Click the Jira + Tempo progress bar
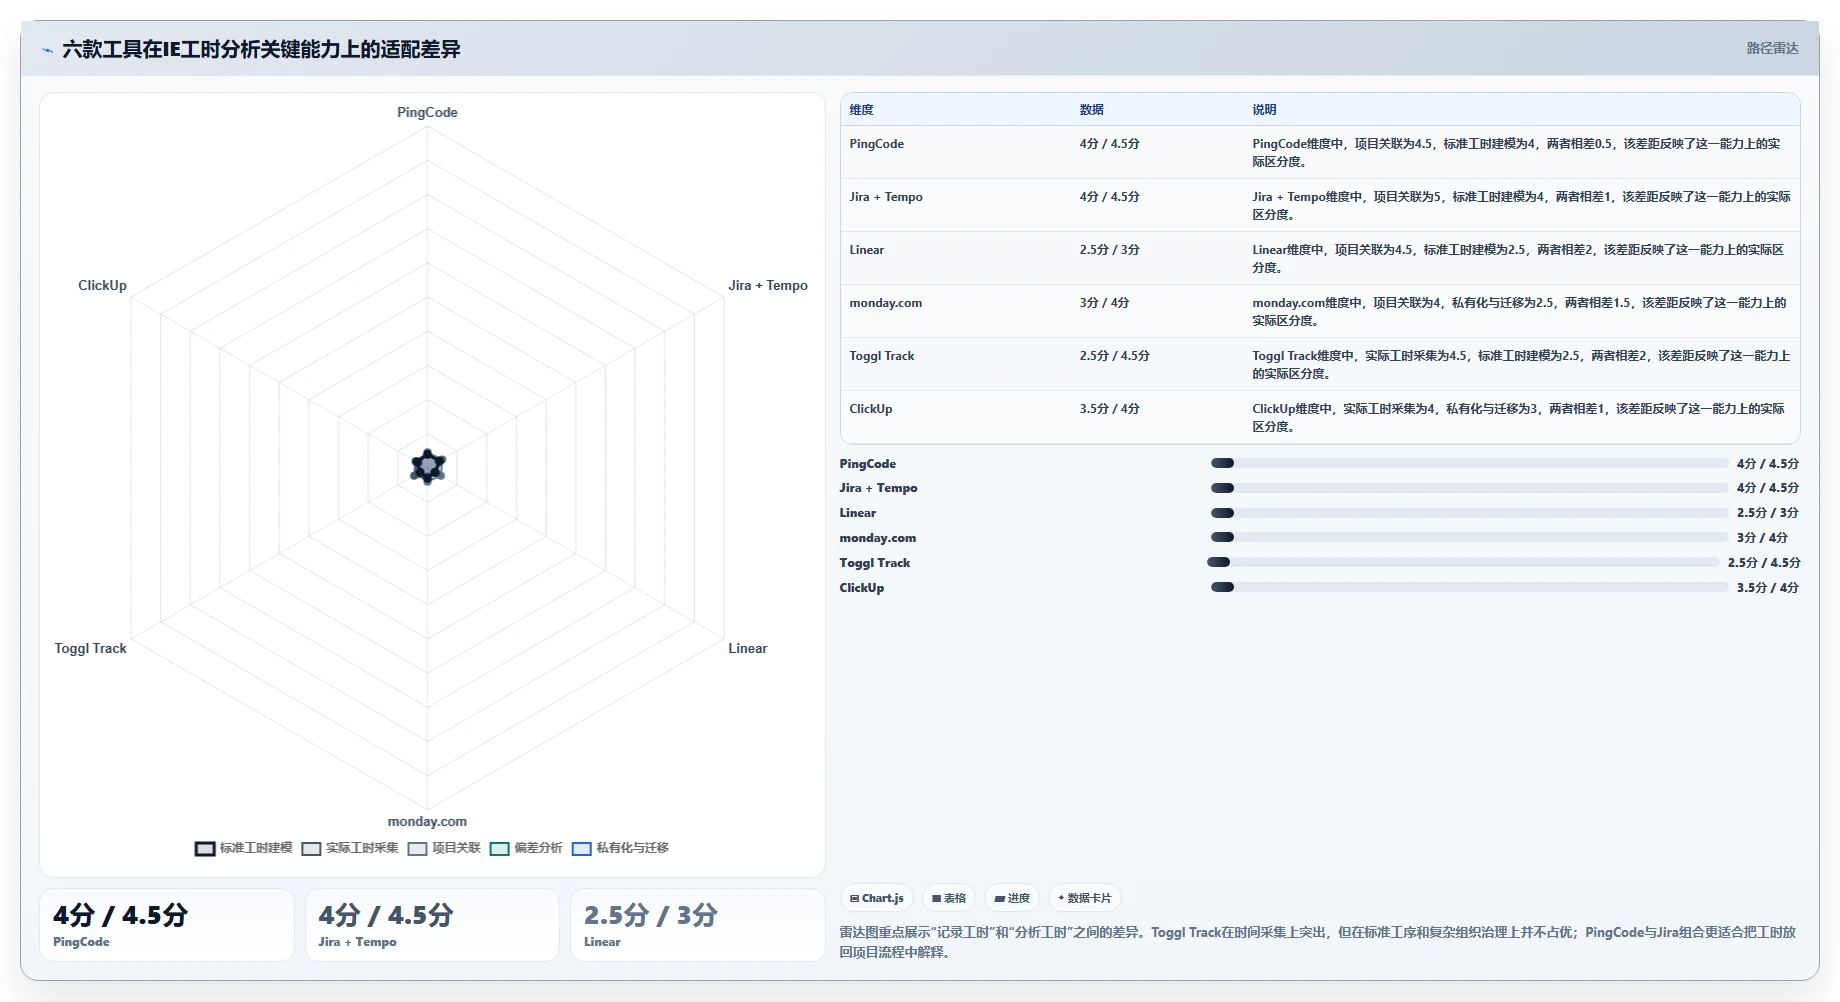This screenshot has width=1840, height=1002. tap(1469, 488)
